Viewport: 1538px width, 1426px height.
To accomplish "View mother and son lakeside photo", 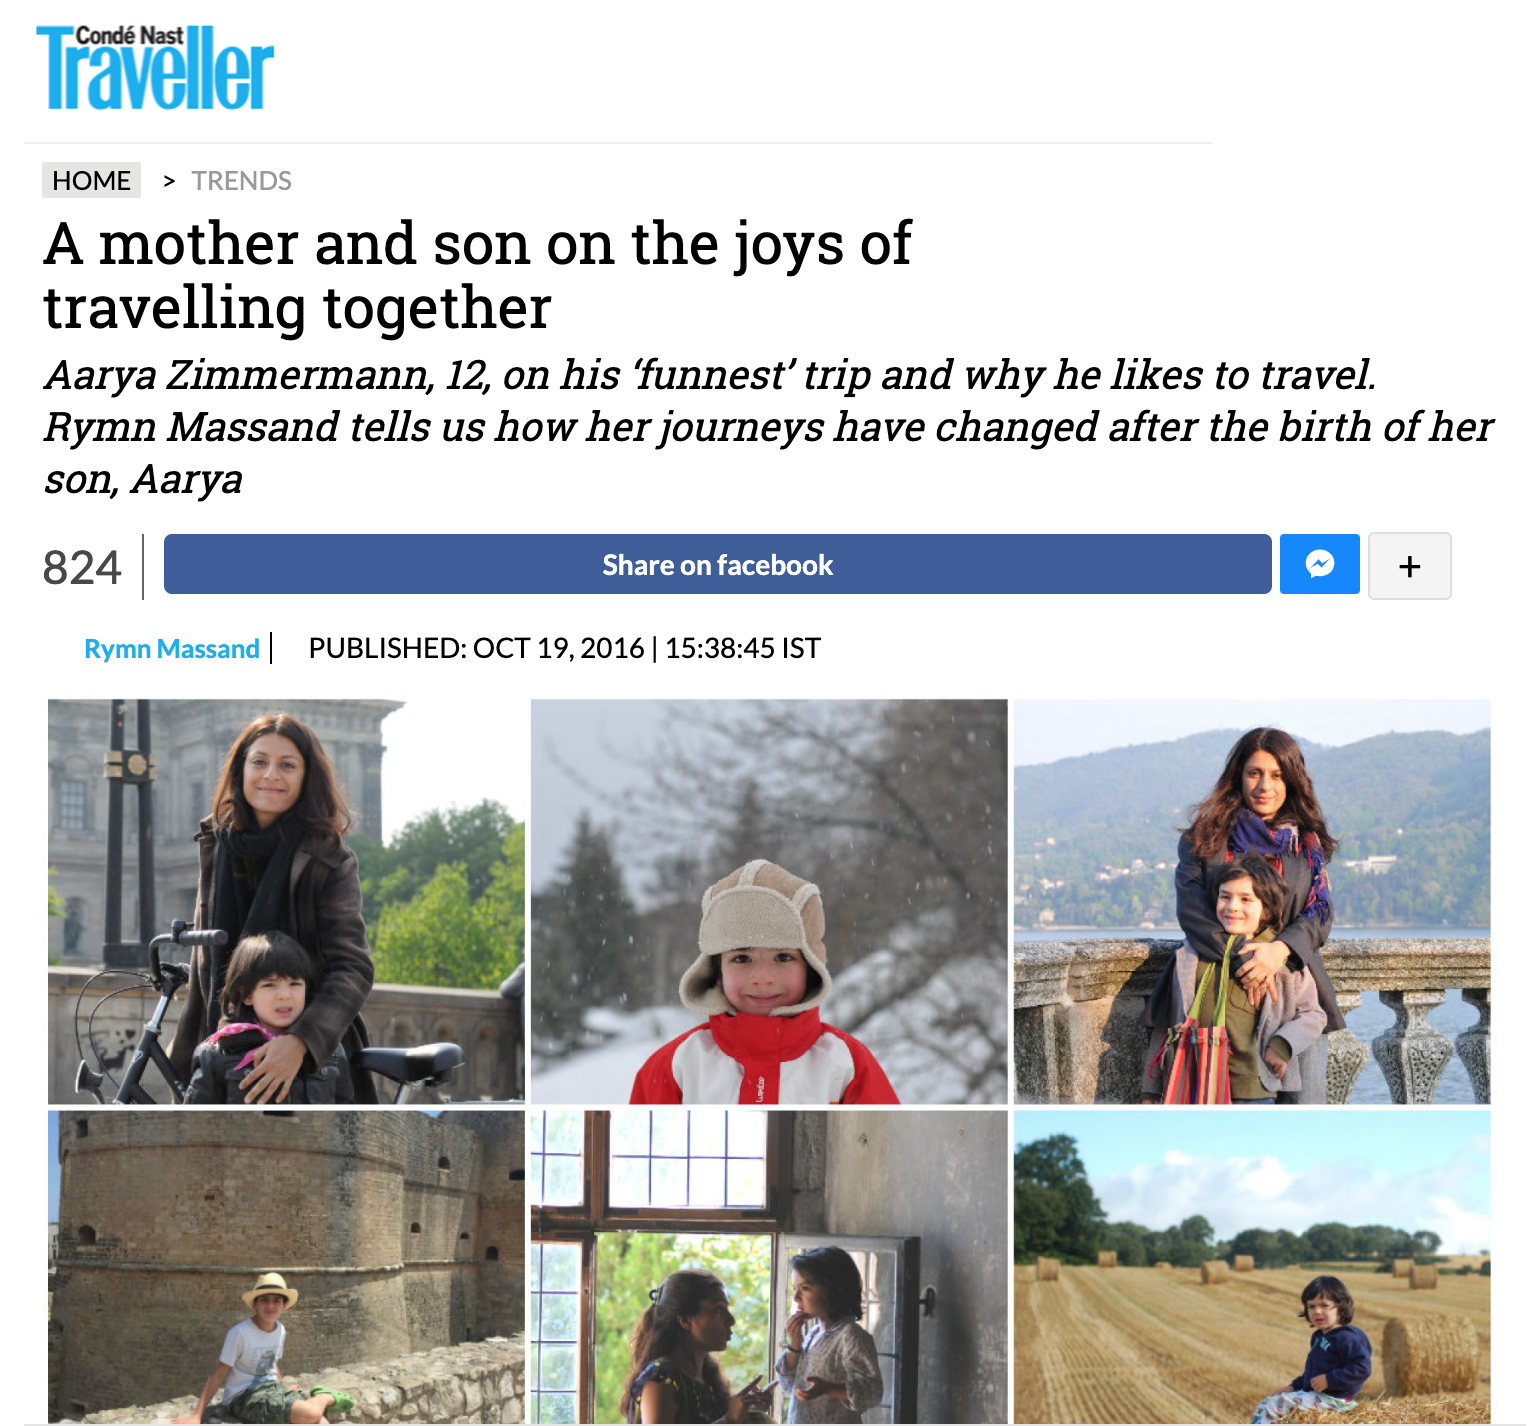I will [x=1252, y=901].
